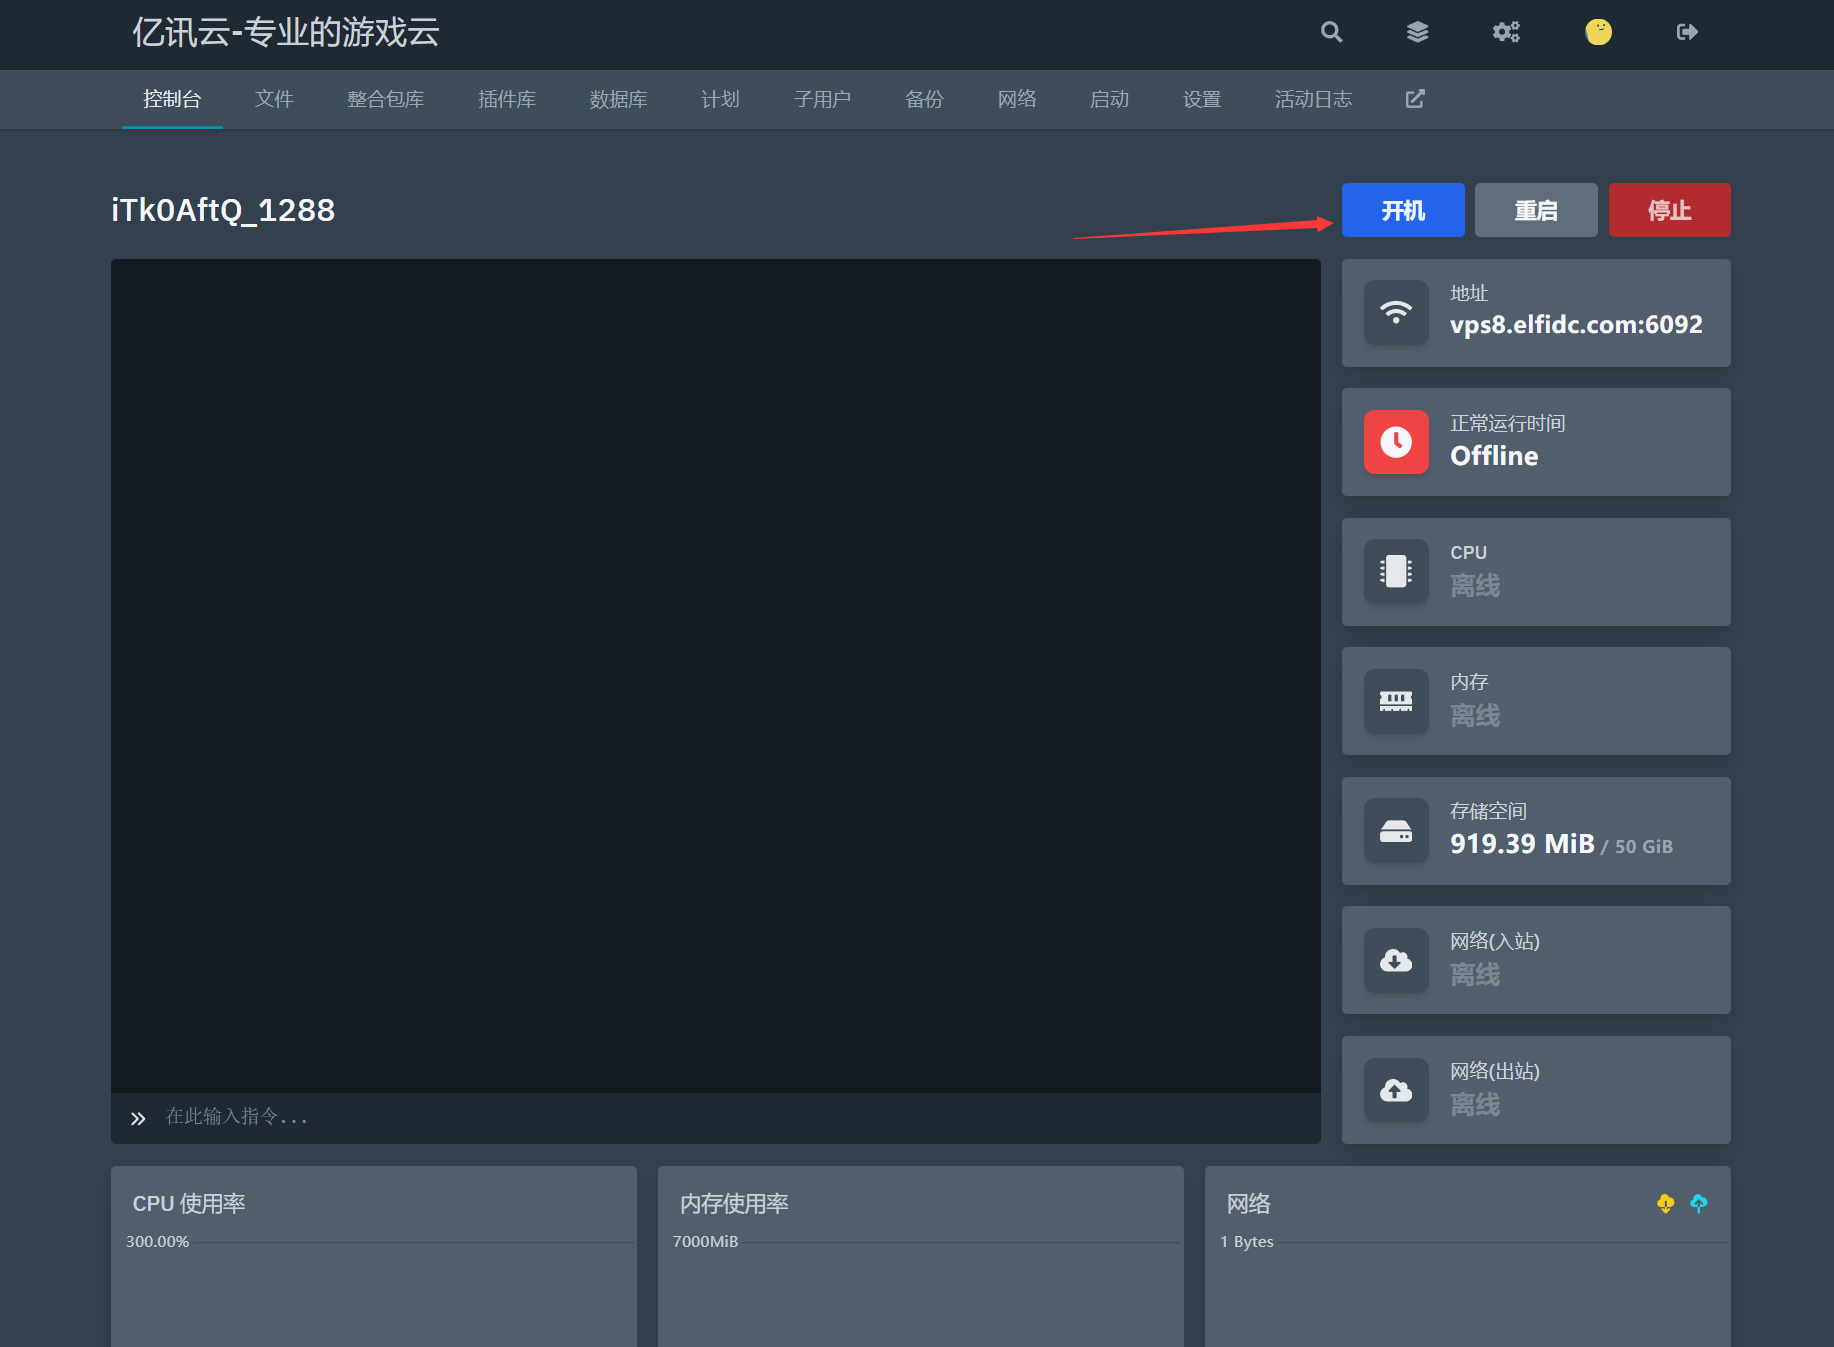Click the 网络(入站) label
1834x1347 pixels.
[1495, 941]
